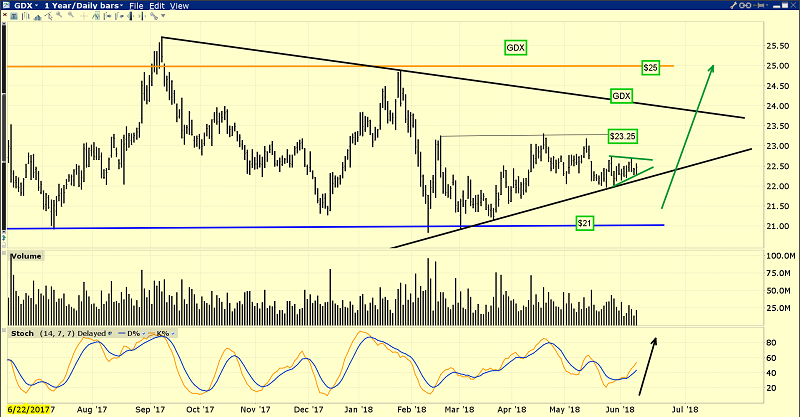
Task: Open the Edit menu
Action: (x=157, y=6)
